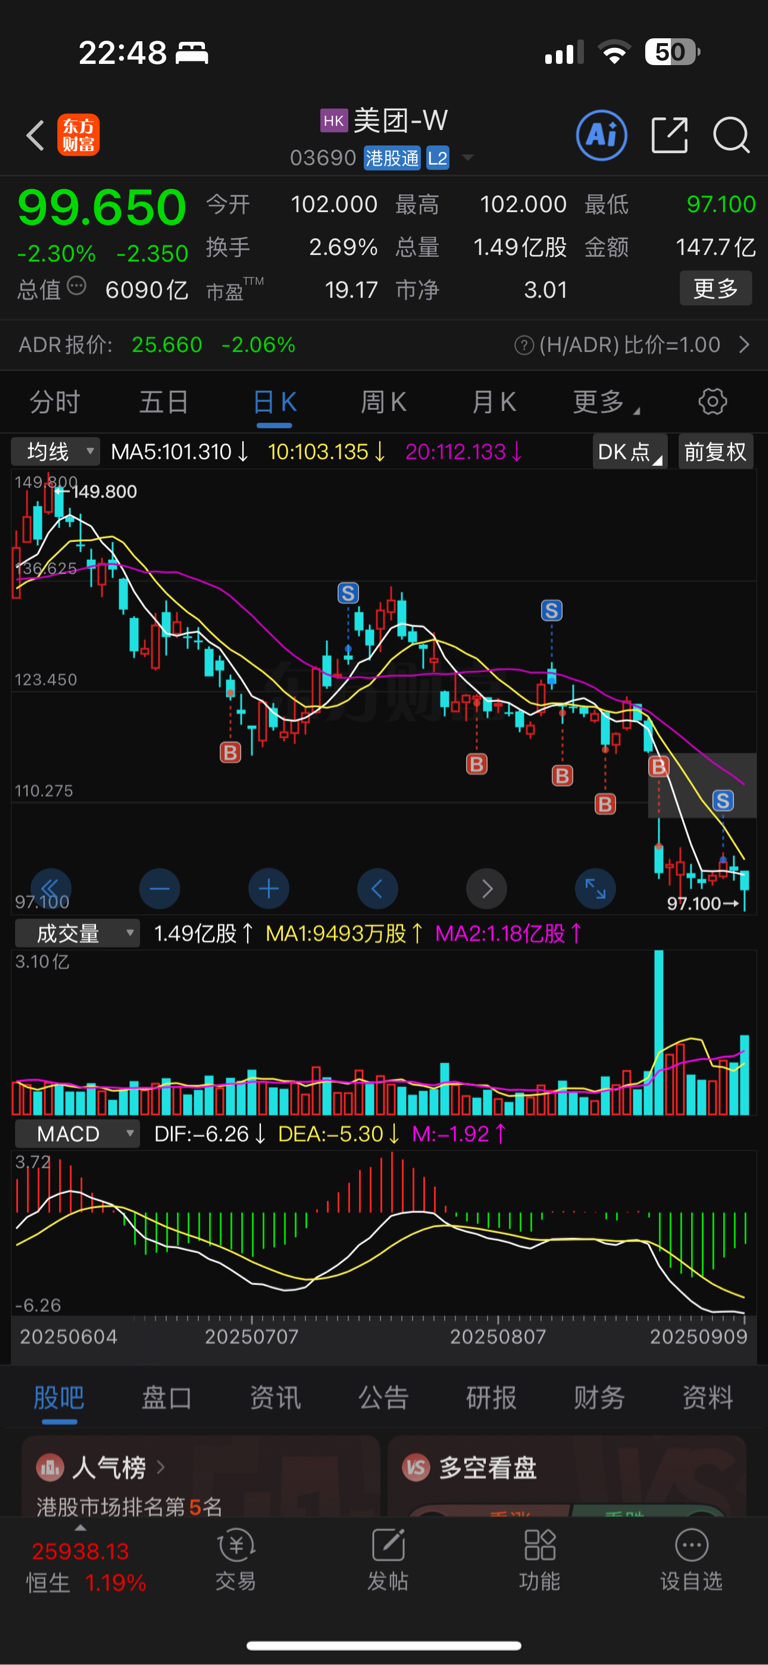Tap the 设自选 ellipsis icon

pyautogui.click(x=691, y=1546)
